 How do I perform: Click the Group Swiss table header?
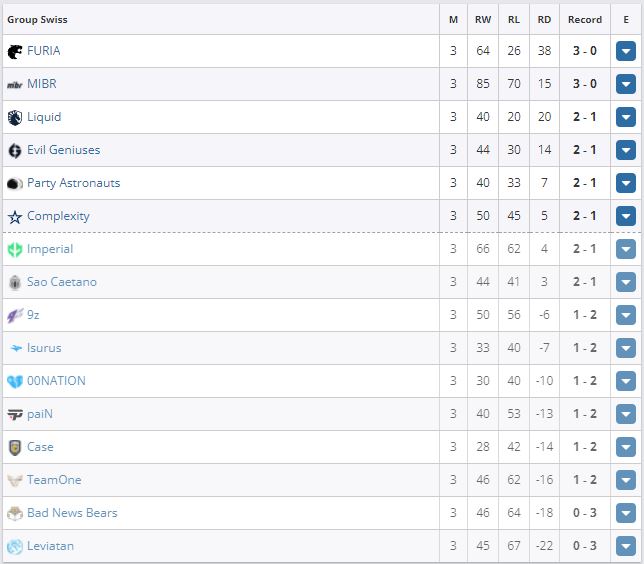38,19
